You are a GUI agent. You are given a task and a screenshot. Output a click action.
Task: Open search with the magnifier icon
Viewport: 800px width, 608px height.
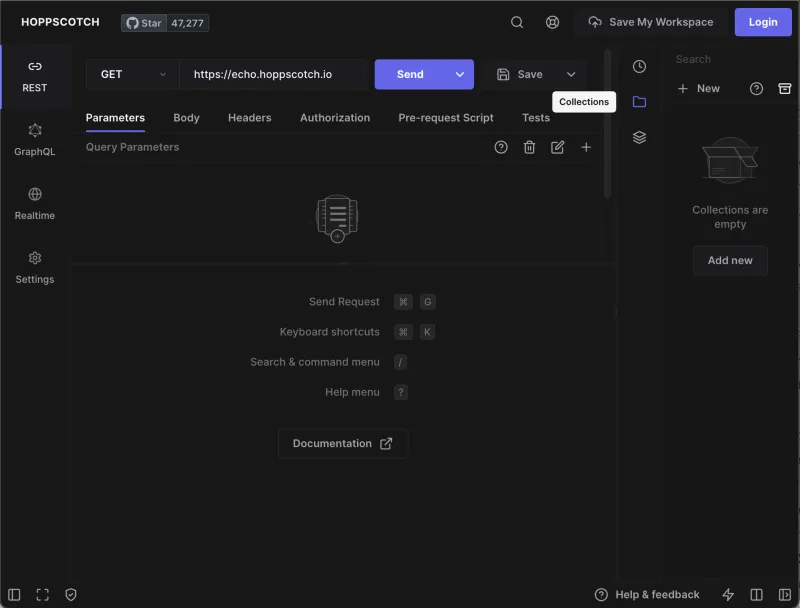(x=517, y=22)
